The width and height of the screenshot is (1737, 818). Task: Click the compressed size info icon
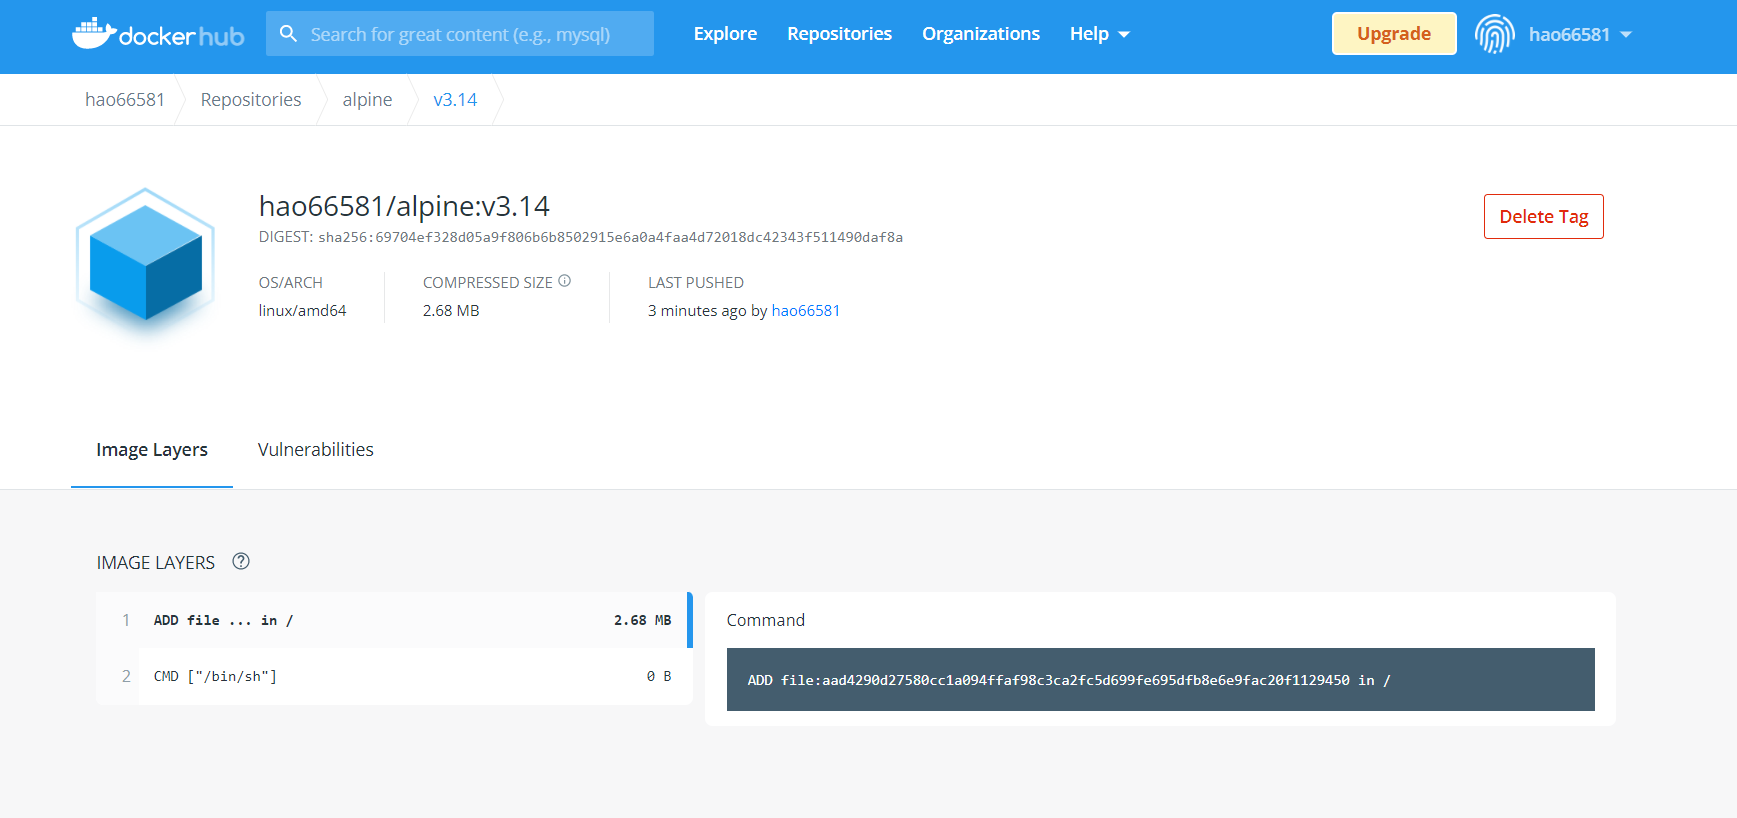click(x=565, y=281)
